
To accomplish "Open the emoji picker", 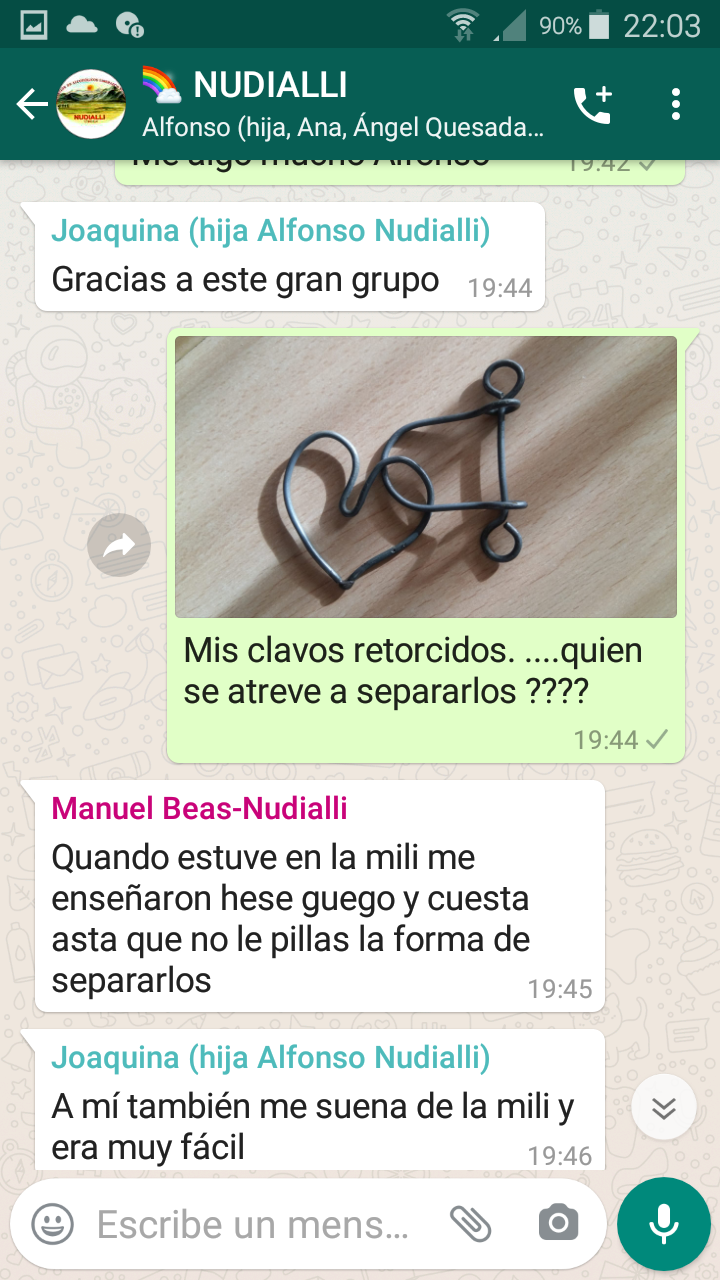I will click(x=52, y=1223).
